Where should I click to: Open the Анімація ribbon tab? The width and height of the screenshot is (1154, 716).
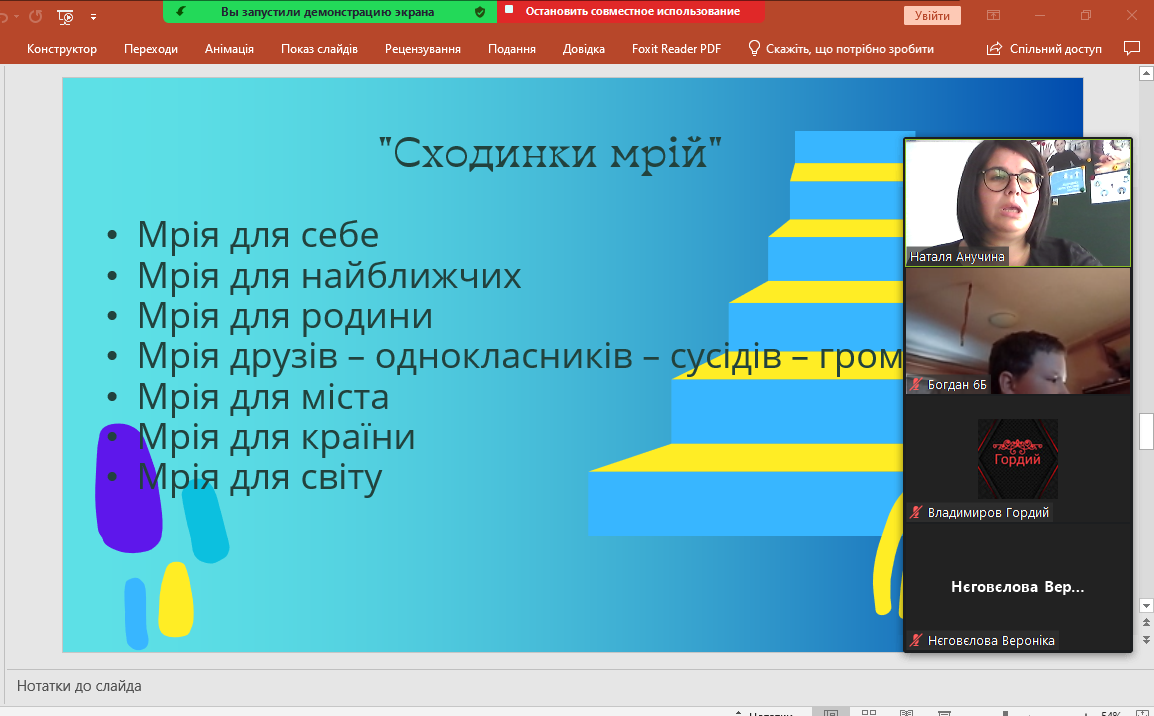tap(229, 49)
